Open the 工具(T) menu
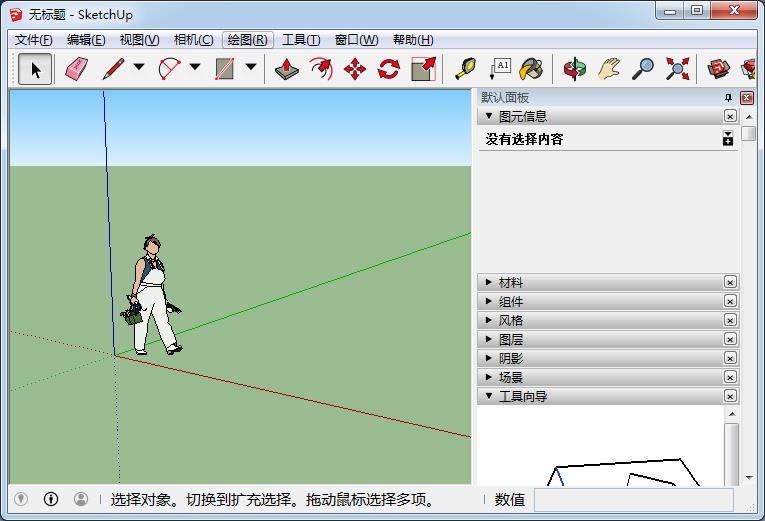Viewport: 765px width, 521px height. click(x=301, y=40)
